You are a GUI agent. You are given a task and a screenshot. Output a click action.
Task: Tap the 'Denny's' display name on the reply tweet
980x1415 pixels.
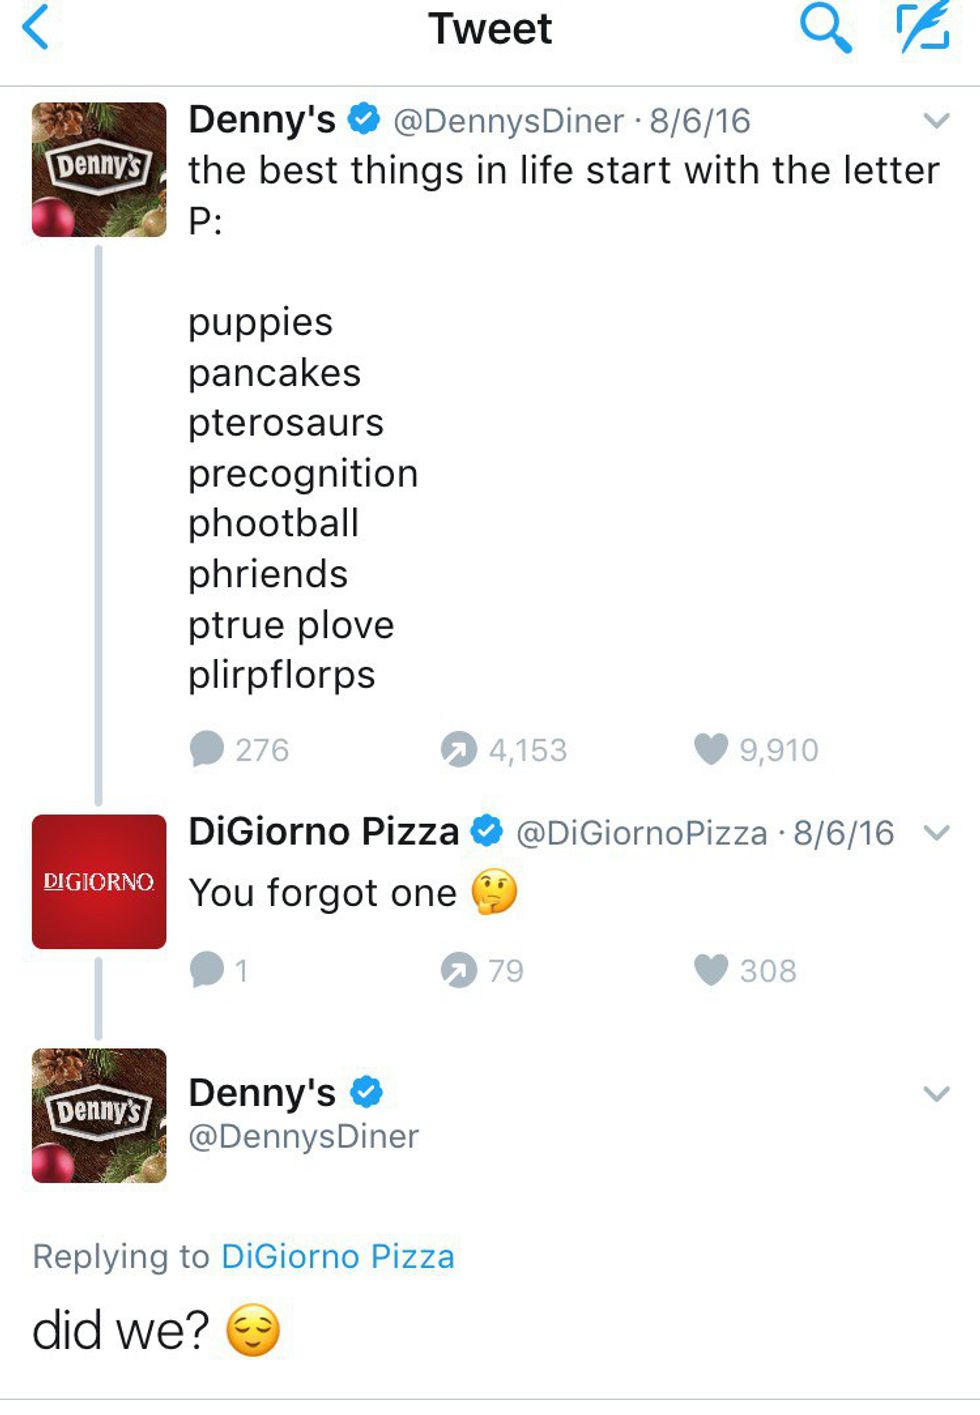pyautogui.click(x=262, y=1092)
